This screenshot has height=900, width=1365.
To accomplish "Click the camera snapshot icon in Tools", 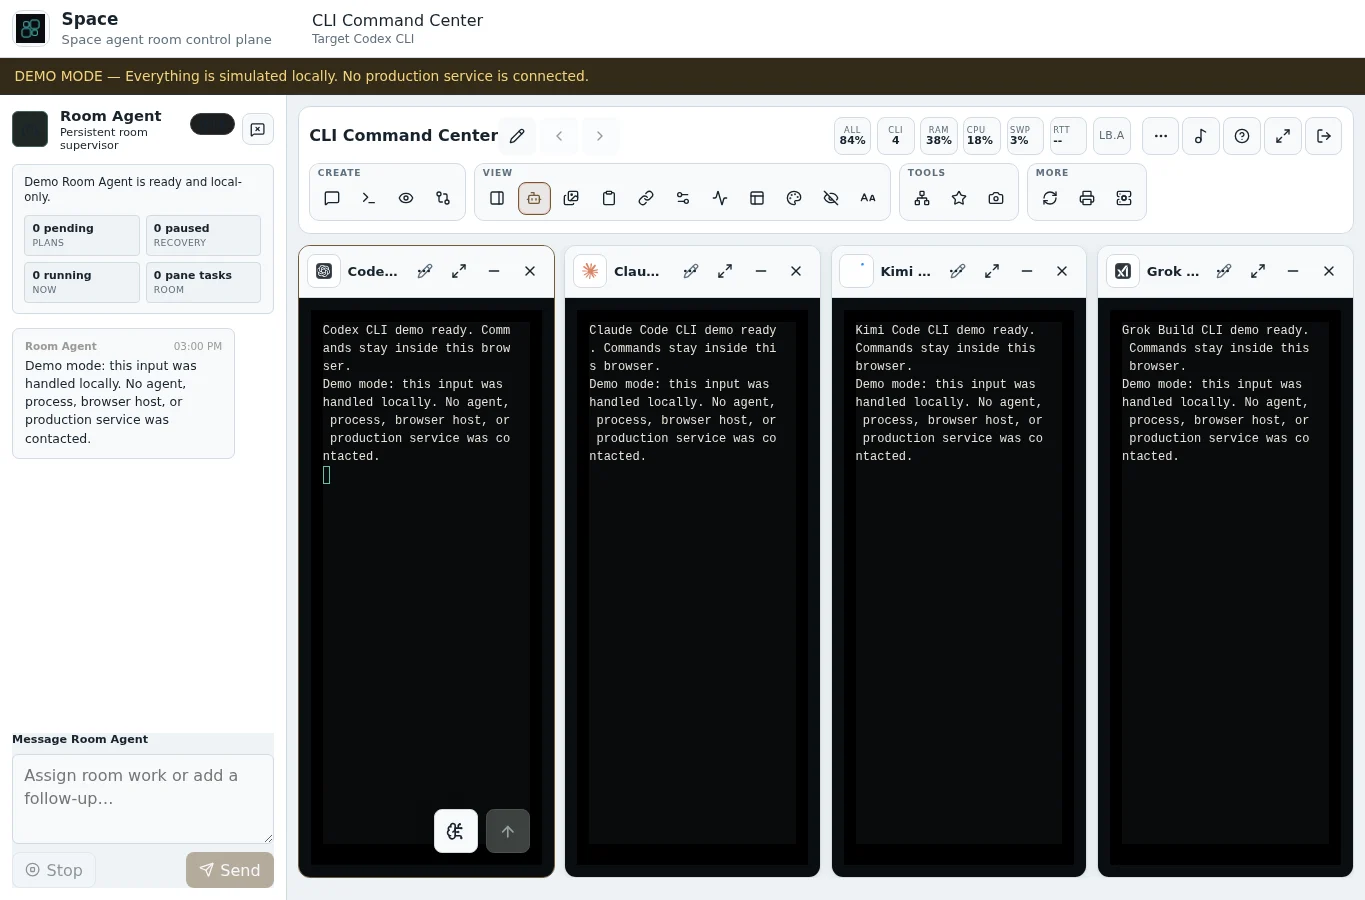I will click(x=996, y=198).
